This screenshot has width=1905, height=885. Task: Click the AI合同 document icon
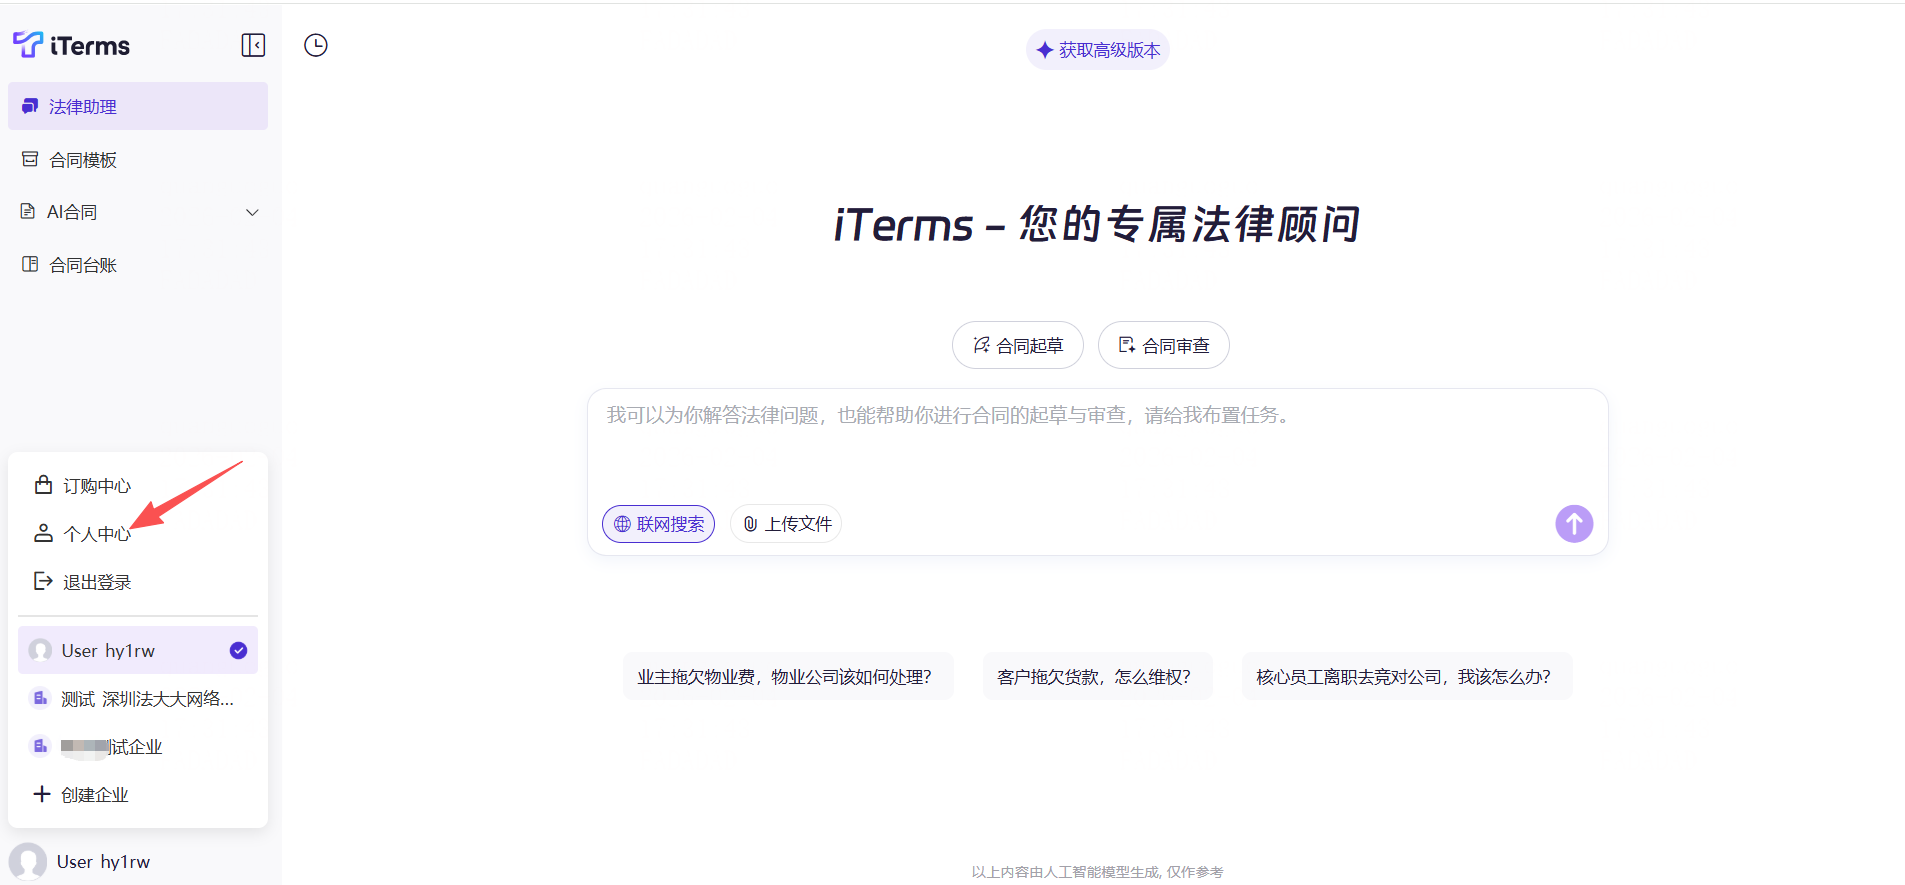pos(28,211)
